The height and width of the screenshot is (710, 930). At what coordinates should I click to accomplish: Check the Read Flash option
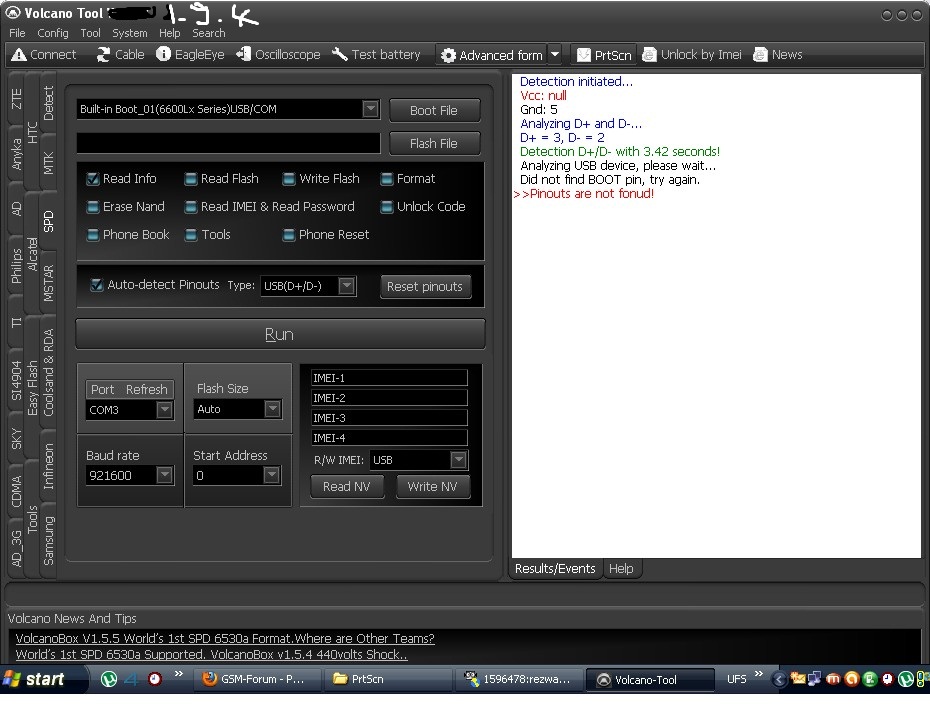pos(191,179)
